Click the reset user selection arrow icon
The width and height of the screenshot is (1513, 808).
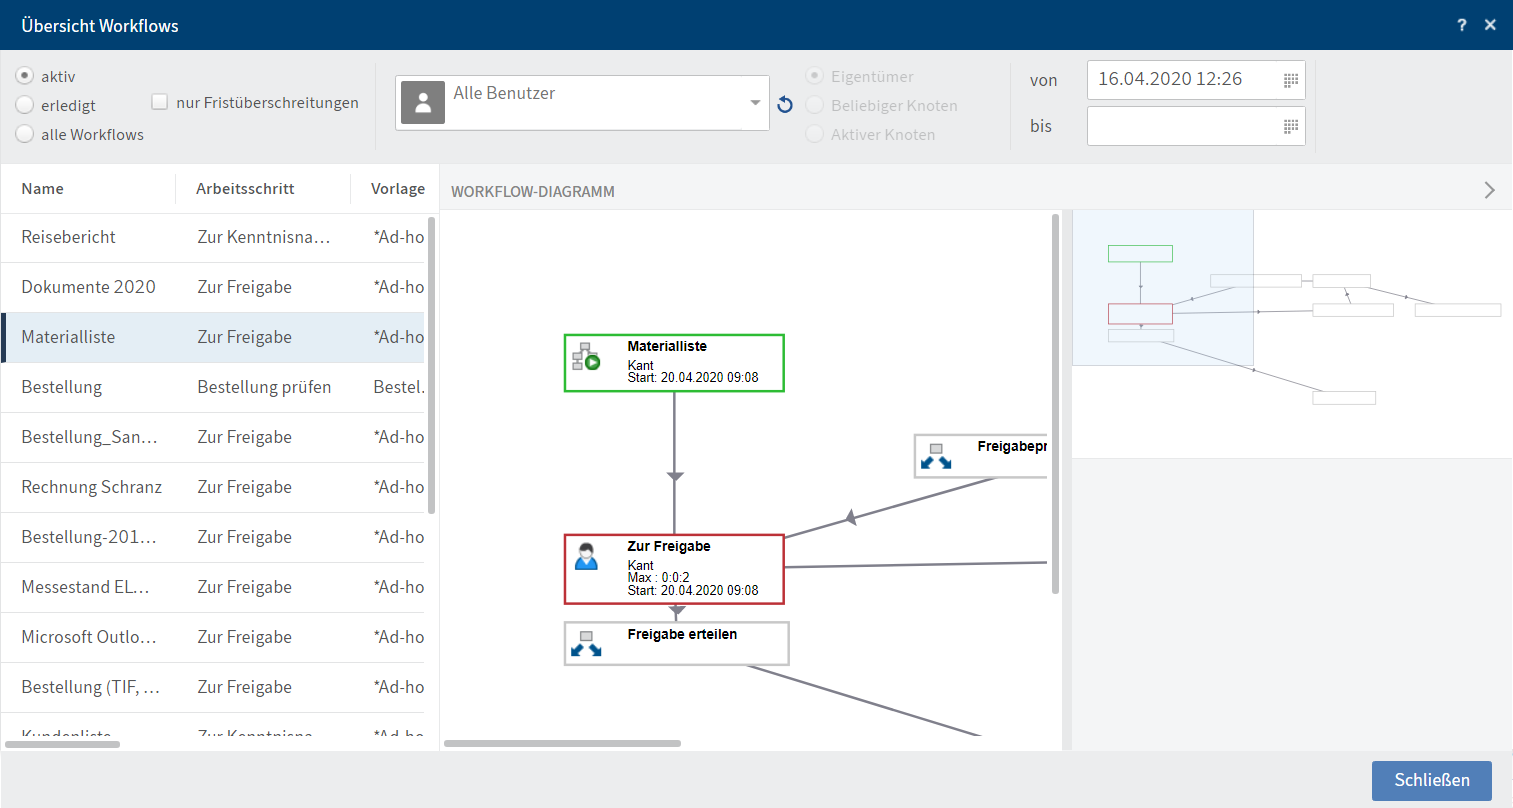785,104
